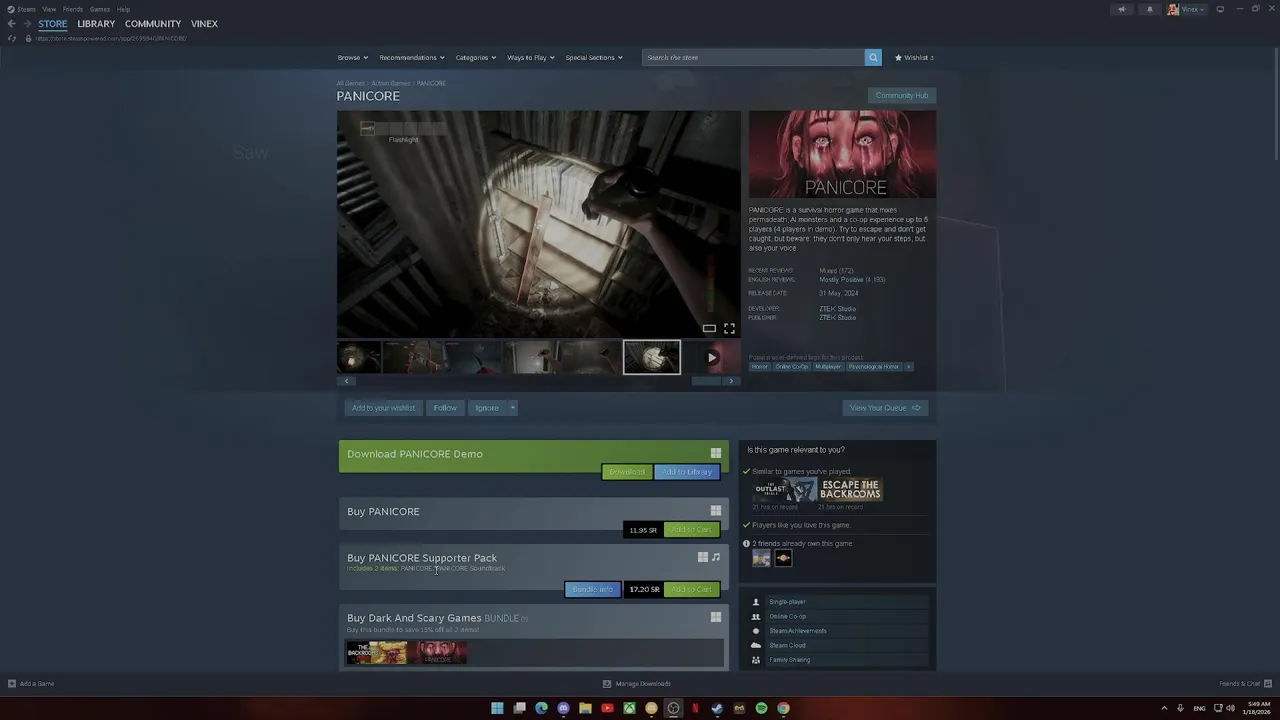This screenshot has width=1280, height=720.
Task: Expand the Categories dropdown menu
Action: 476,57
